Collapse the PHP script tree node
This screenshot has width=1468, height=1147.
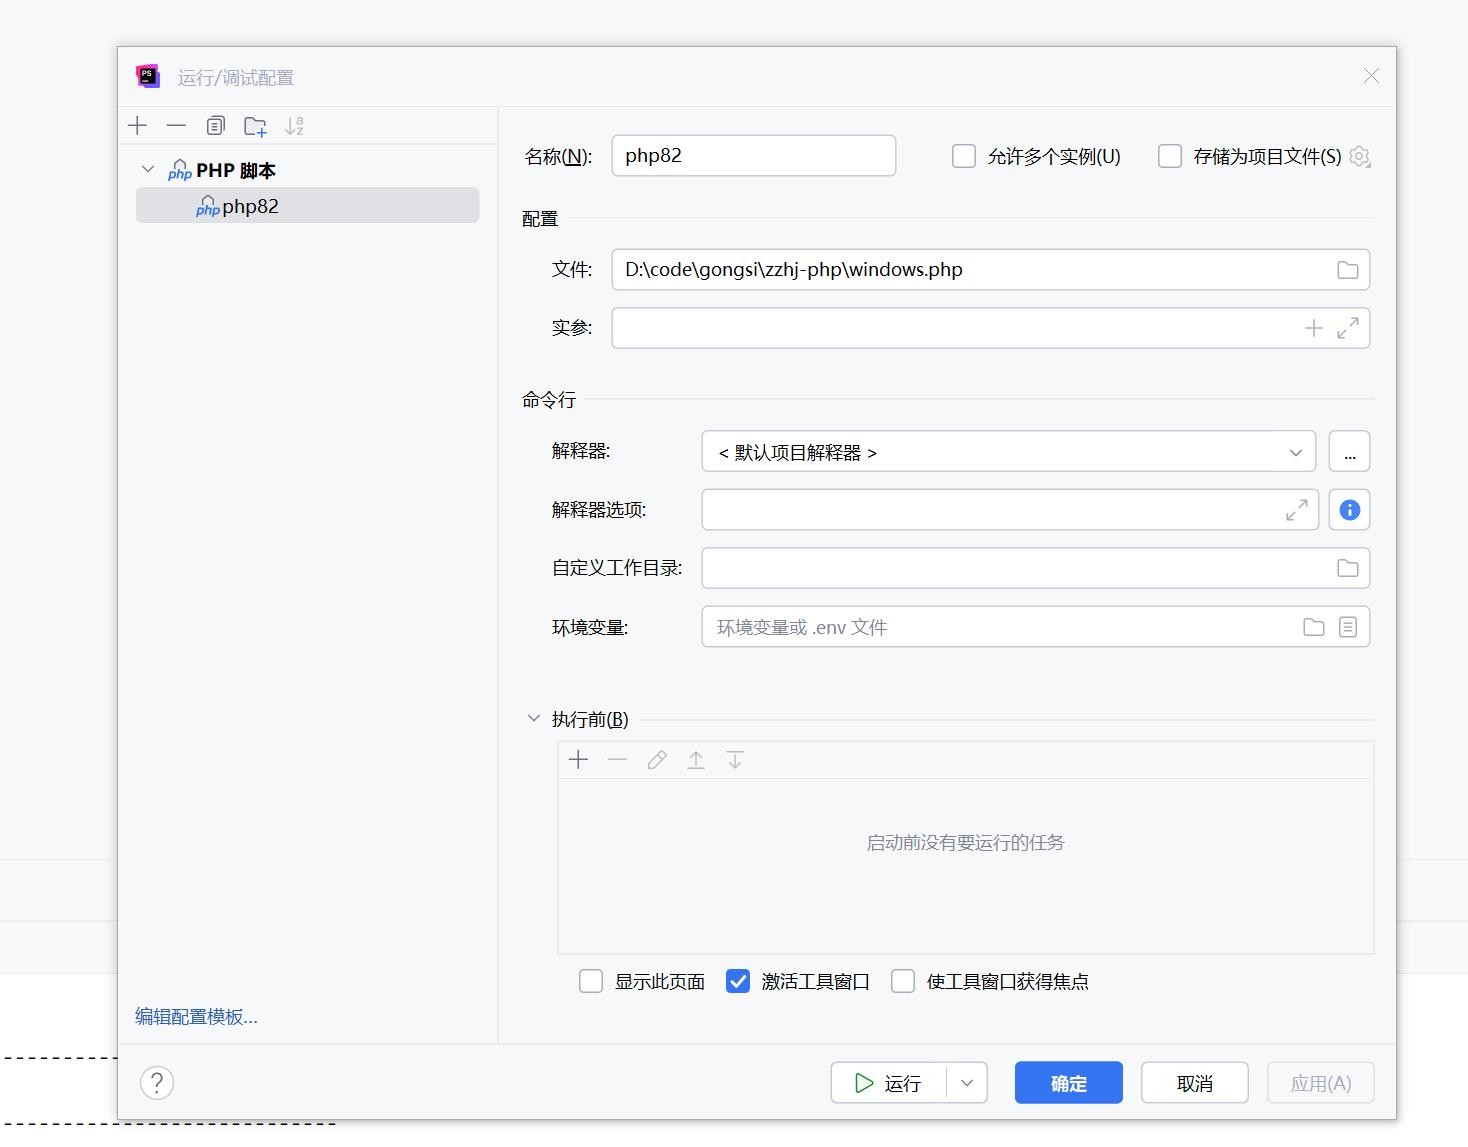click(x=148, y=170)
